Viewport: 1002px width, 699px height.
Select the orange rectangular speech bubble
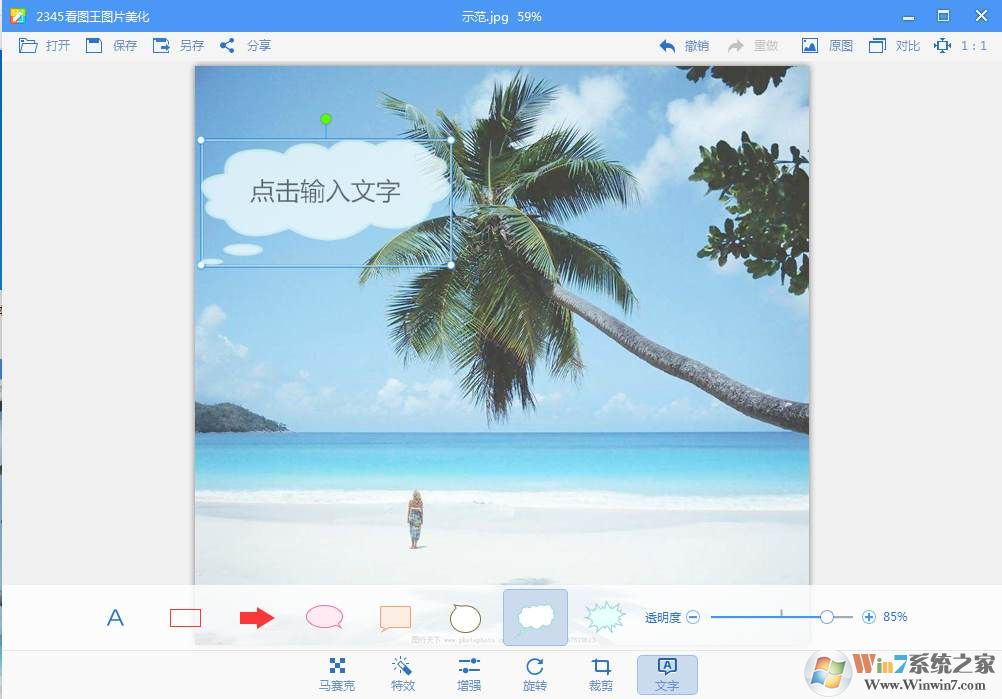(x=395, y=618)
